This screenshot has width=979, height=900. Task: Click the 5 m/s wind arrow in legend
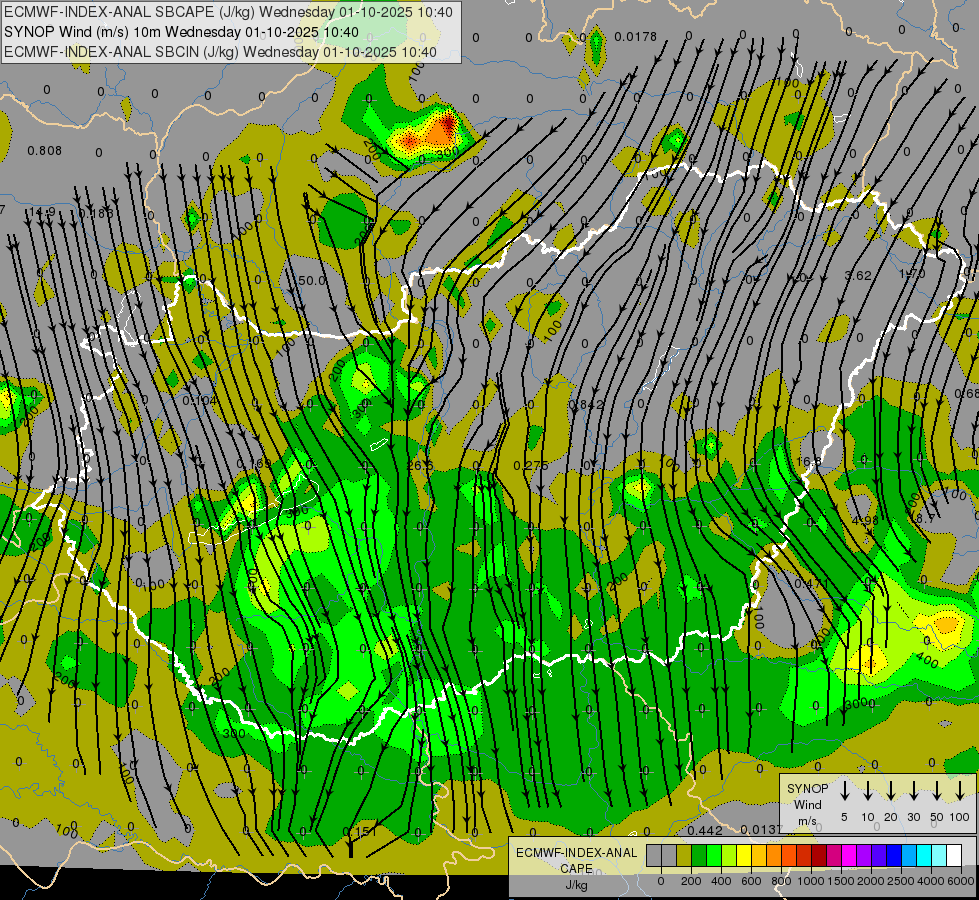(x=845, y=791)
